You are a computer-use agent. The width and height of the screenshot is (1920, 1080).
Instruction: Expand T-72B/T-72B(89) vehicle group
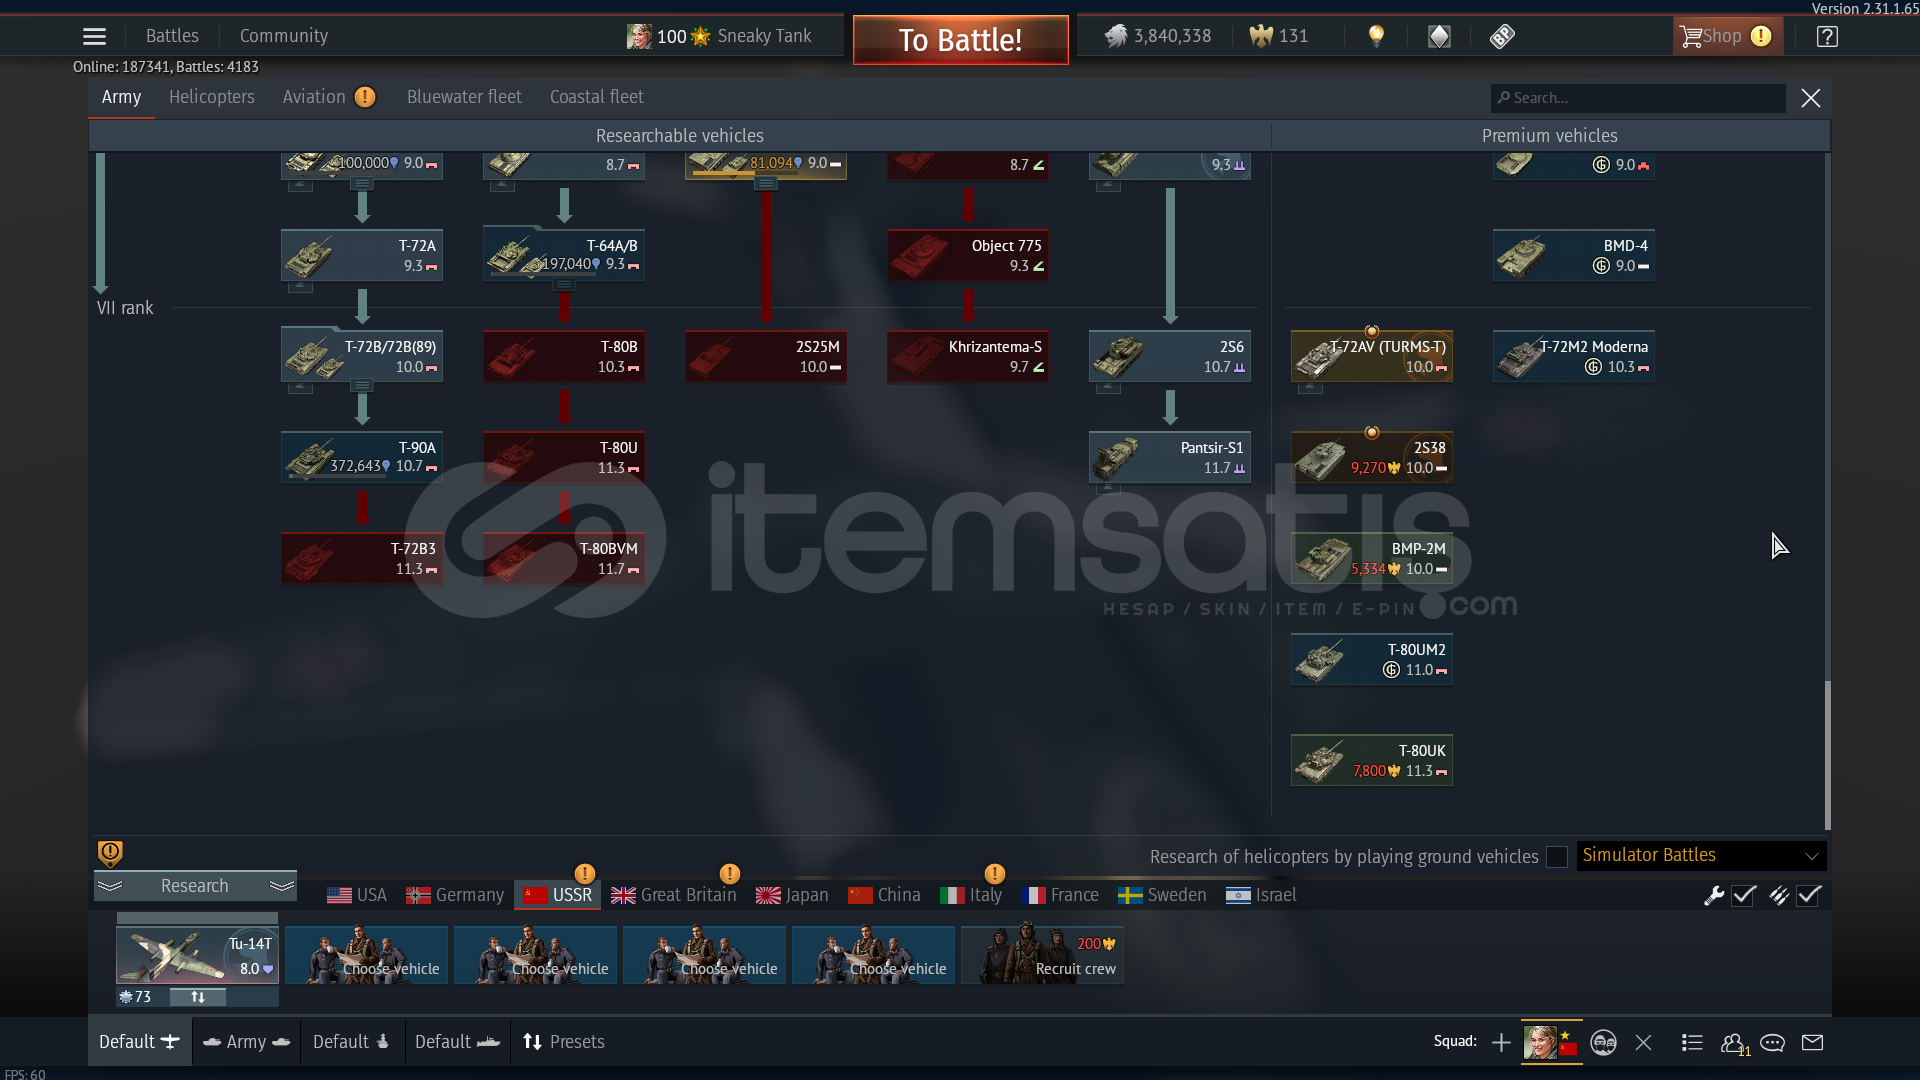362,386
